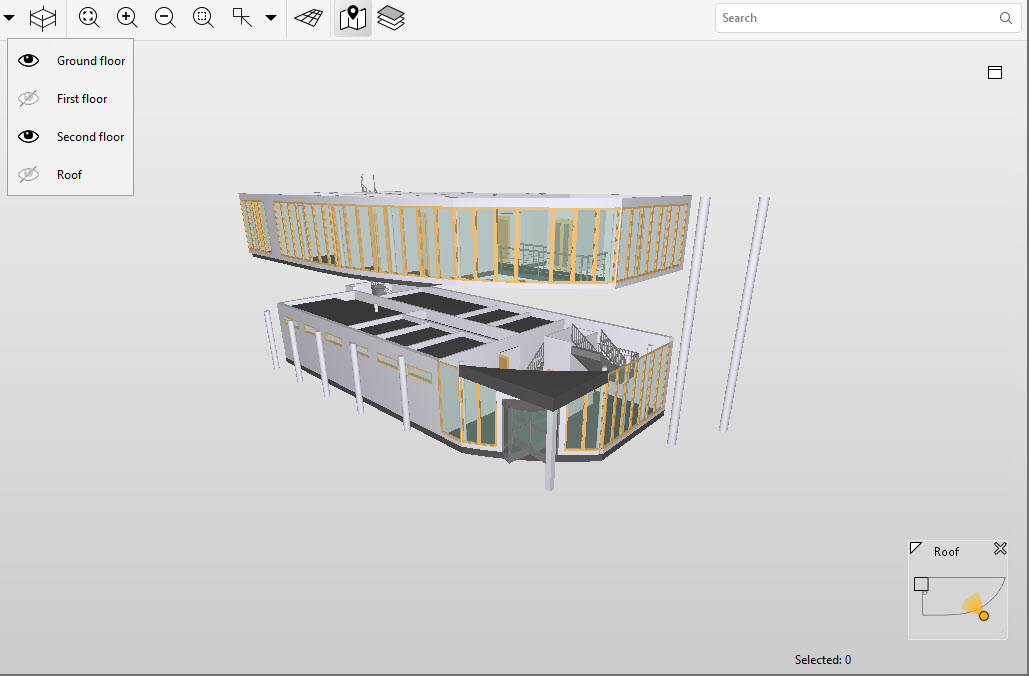Click the Selected: 0 status text
The height and width of the screenshot is (676, 1029).
click(823, 660)
